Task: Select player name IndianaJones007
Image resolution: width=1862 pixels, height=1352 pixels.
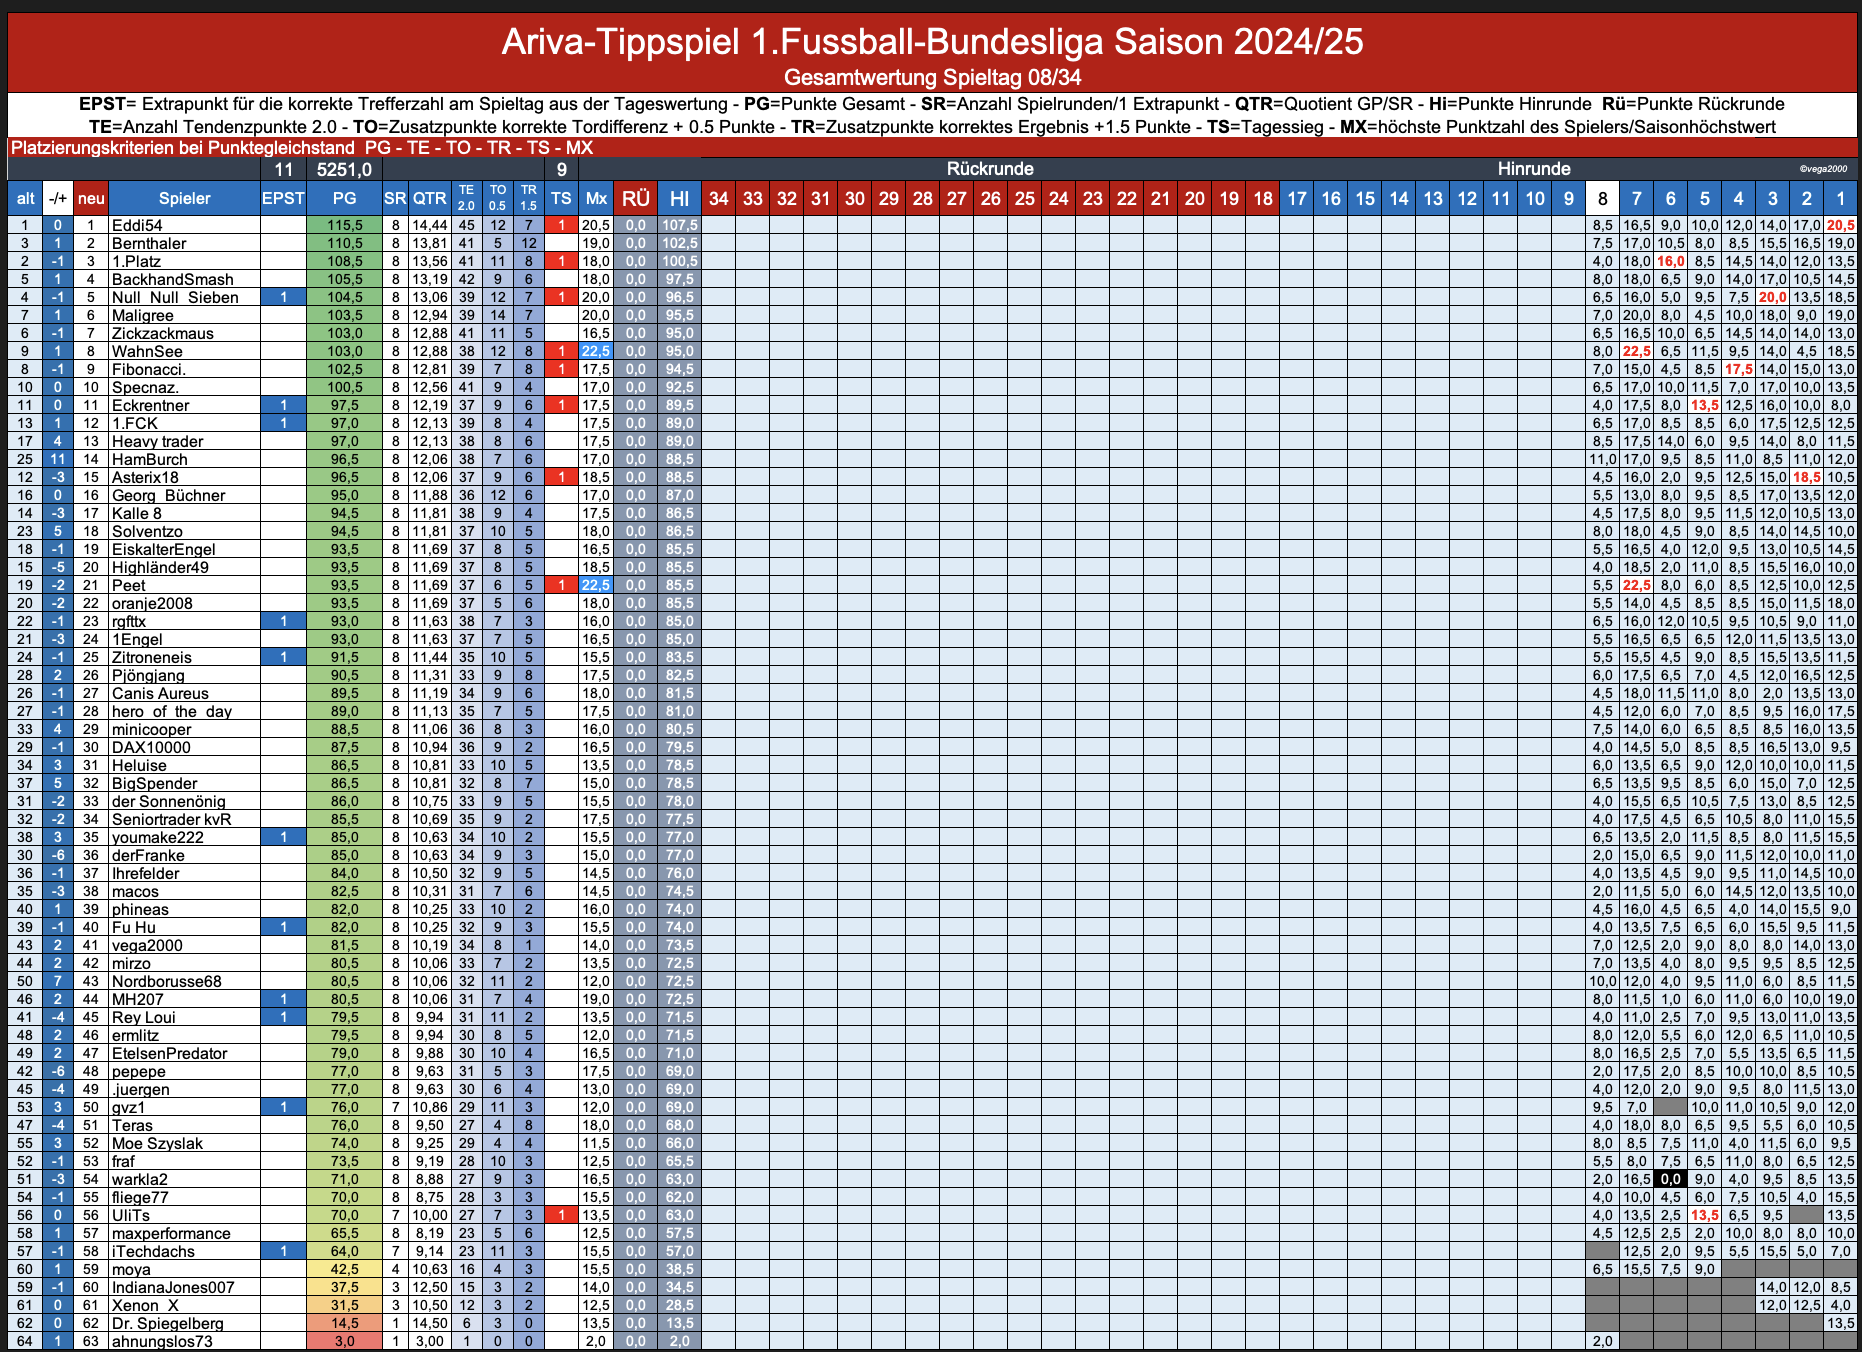Action: [x=174, y=1287]
